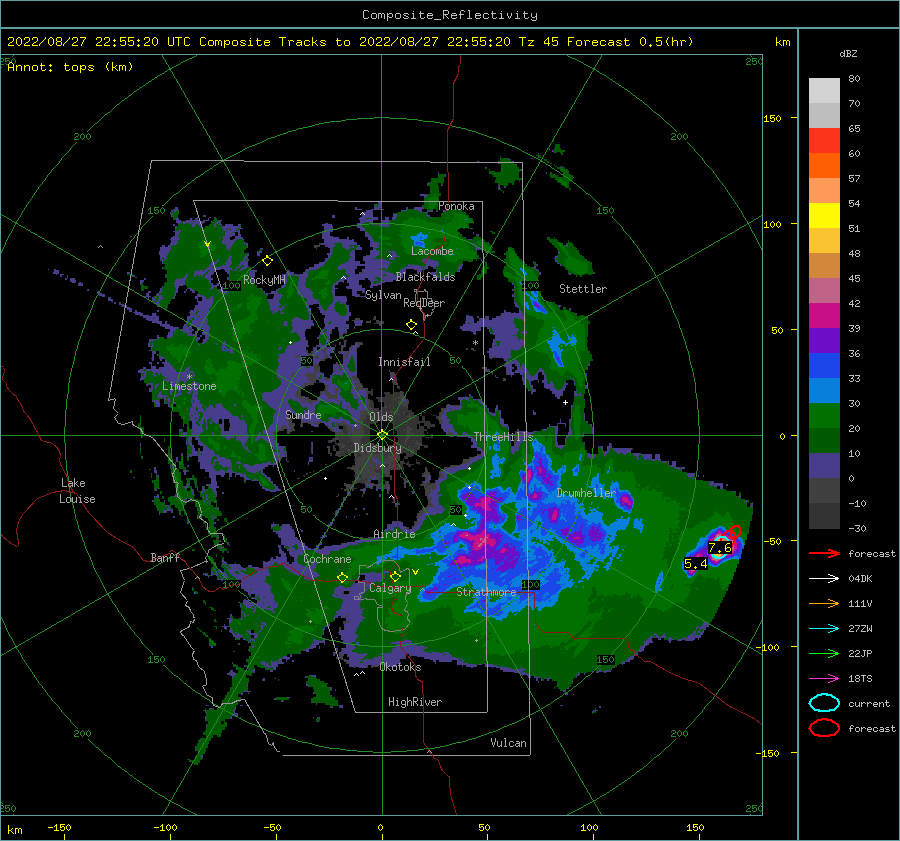Select the yellow diamond marker below RedDeer
The width and height of the screenshot is (900, 841).
[411, 325]
